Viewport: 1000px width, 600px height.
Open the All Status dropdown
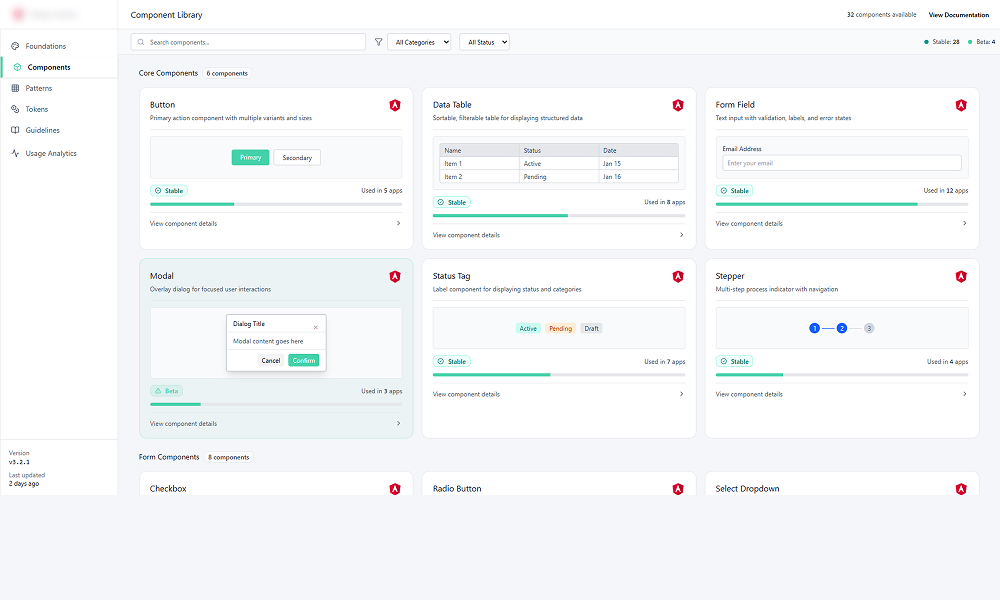click(484, 42)
